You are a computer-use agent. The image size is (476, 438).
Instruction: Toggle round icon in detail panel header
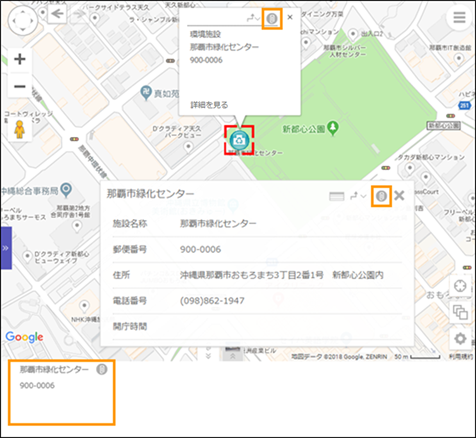click(381, 196)
